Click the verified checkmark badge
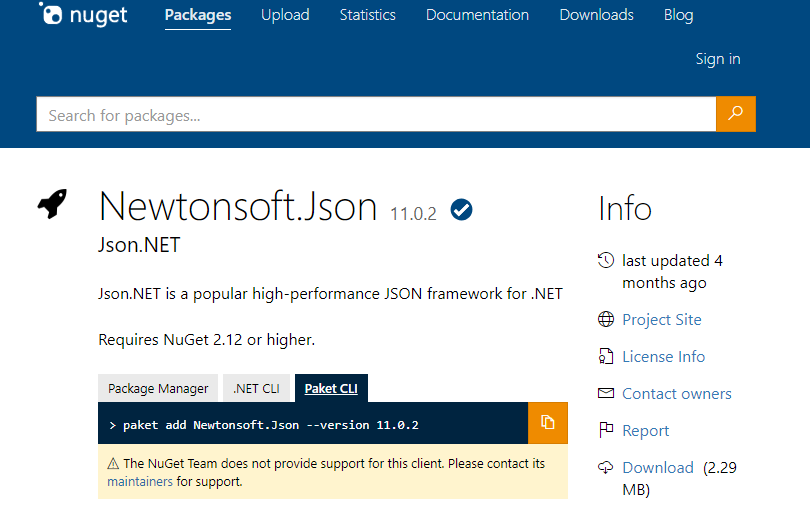 click(461, 210)
